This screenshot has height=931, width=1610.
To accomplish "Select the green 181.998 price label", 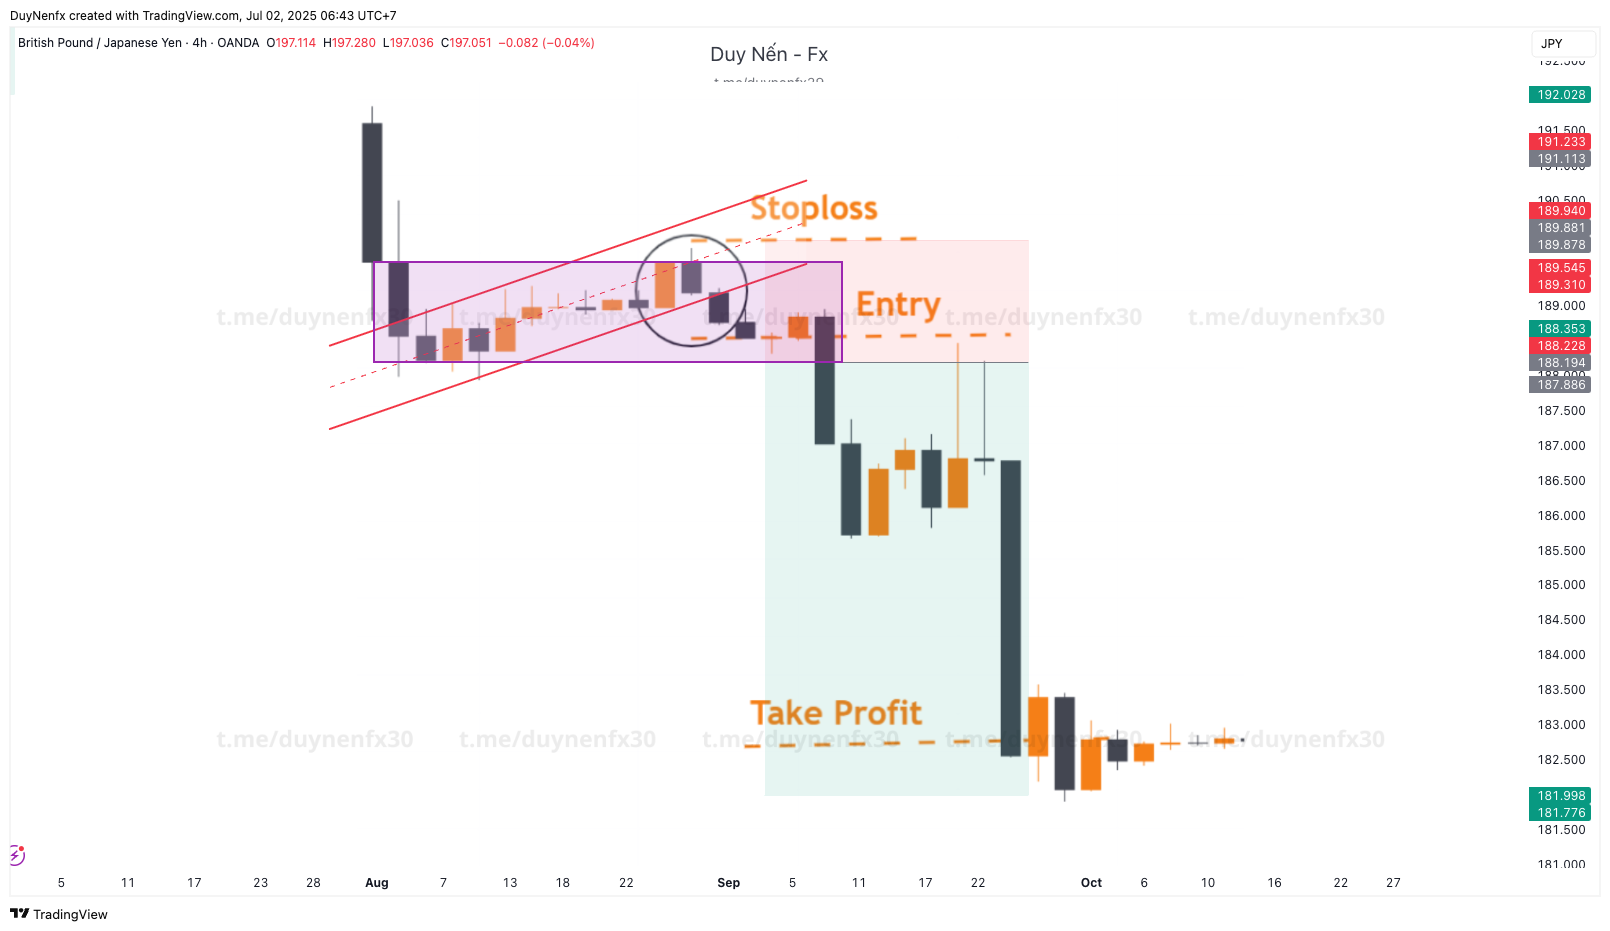I will click(1560, 796).
